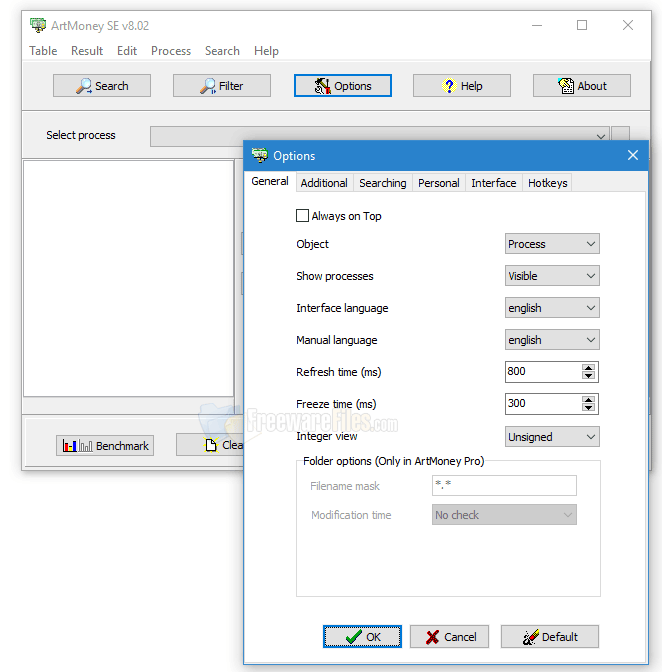Confirm with the OK button

(362, 636)
